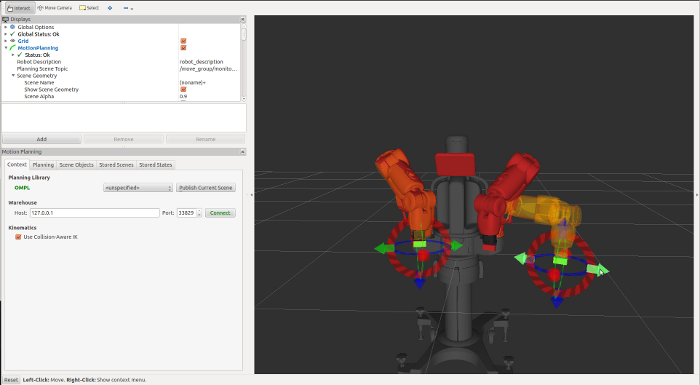The image size is (700, 385).
Task: Click the right arm blue down arrow marker
Action: [556, 302]
